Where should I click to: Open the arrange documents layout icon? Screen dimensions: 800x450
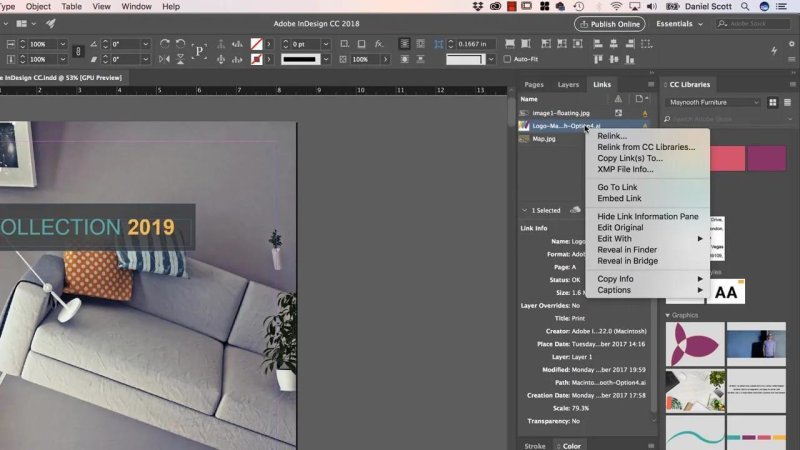coord(25,23)
